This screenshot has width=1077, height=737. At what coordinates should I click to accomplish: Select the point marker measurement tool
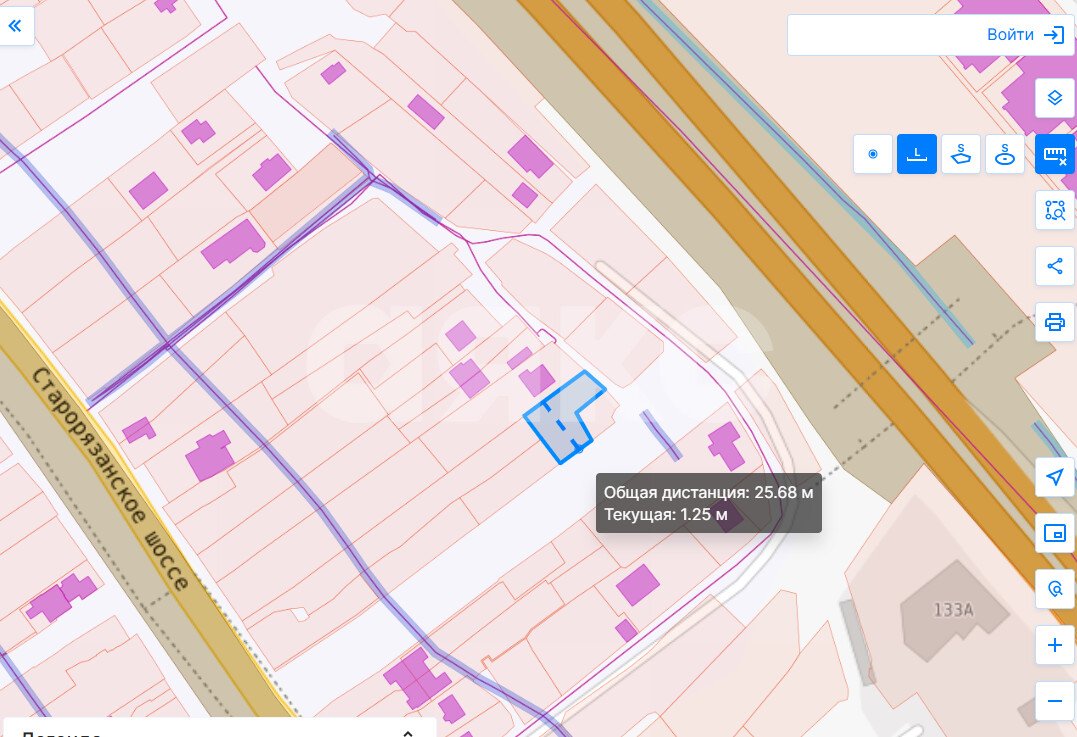click(x=873, y=154)
